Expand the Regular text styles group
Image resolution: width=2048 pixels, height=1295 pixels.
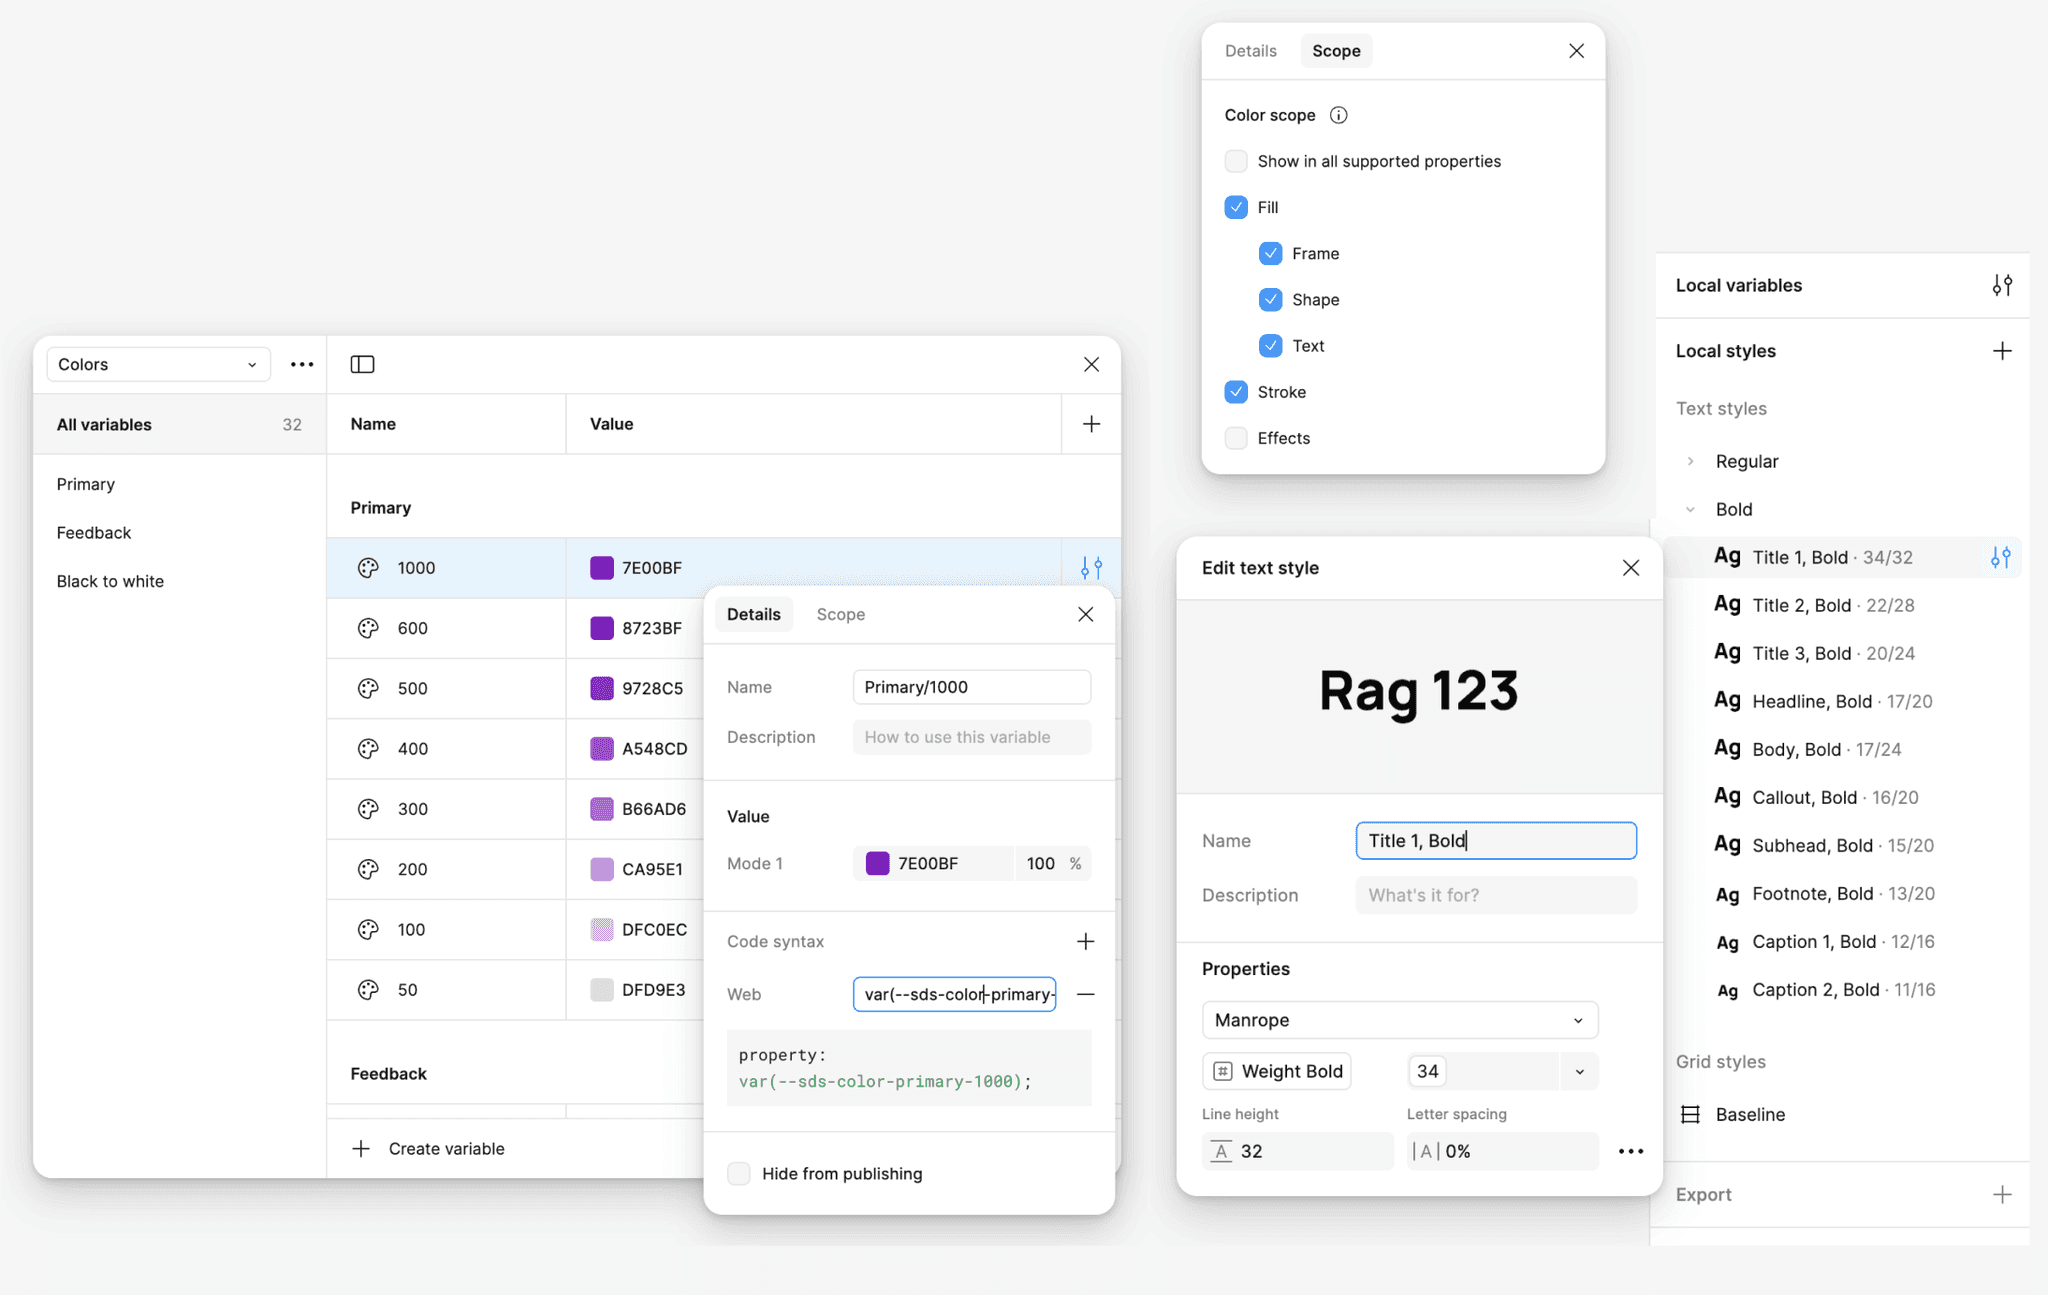(x=1690, y=461)
